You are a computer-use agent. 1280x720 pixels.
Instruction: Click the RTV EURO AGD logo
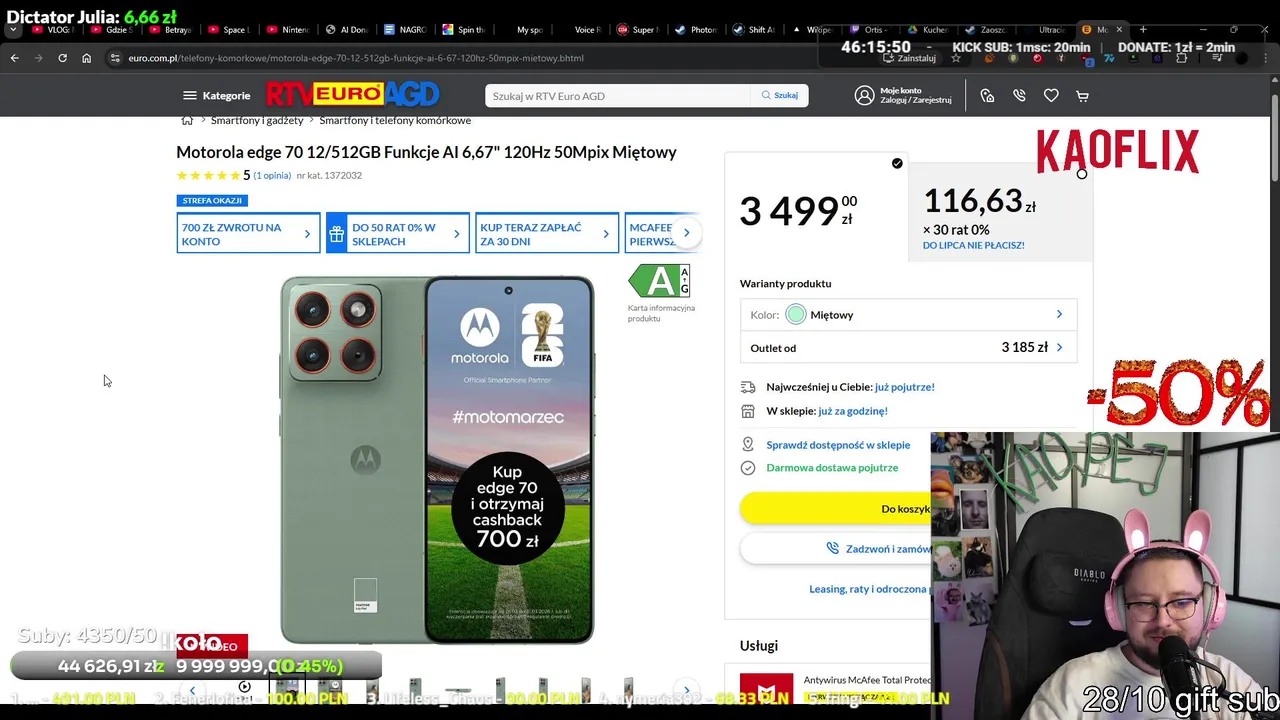click(x=352, y=95)
